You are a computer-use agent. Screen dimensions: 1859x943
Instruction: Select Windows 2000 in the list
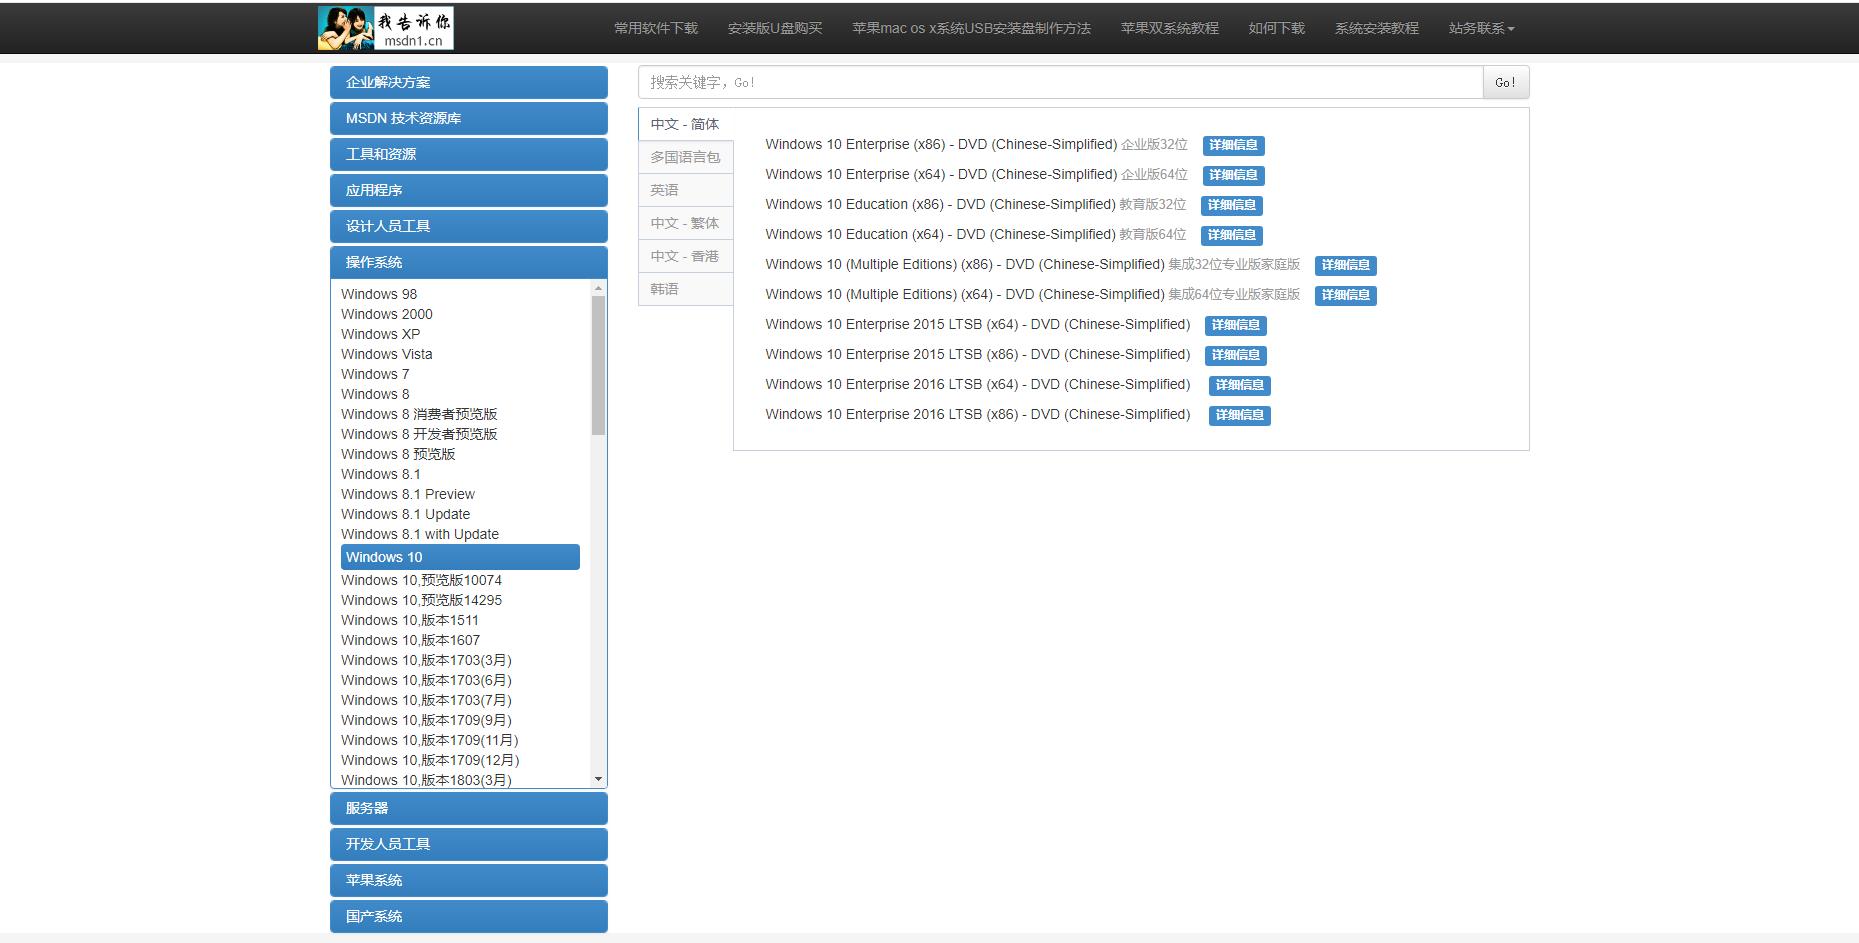(x=387, y=314)
